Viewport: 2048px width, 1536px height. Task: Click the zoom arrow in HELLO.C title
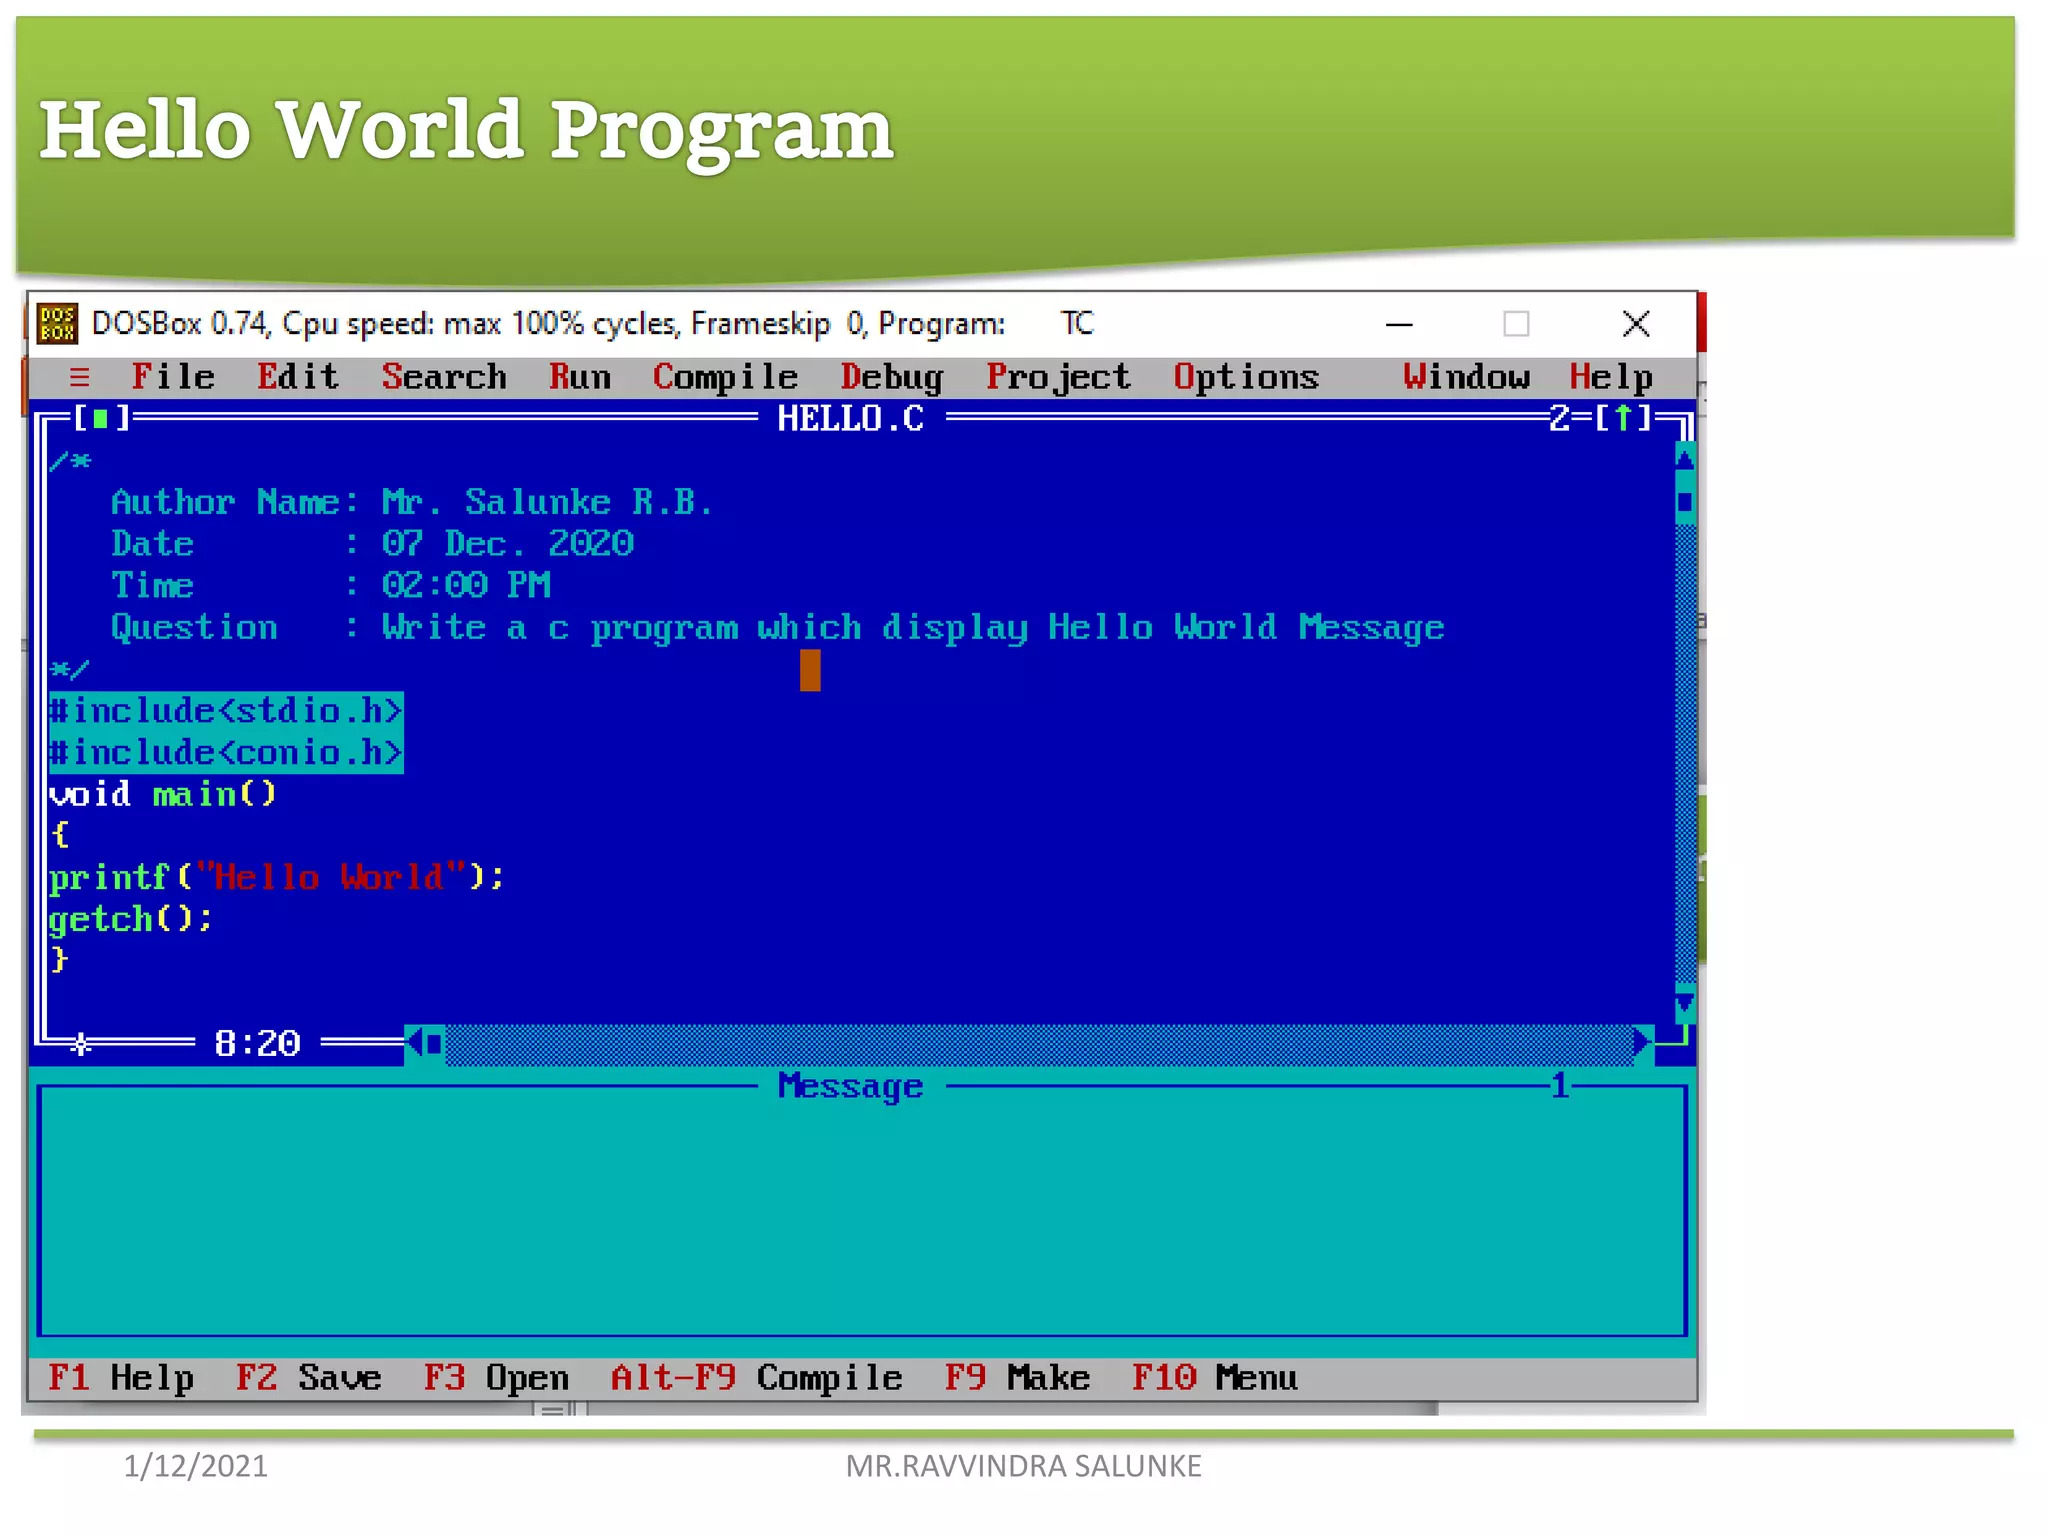click(x=1624, y=418)
